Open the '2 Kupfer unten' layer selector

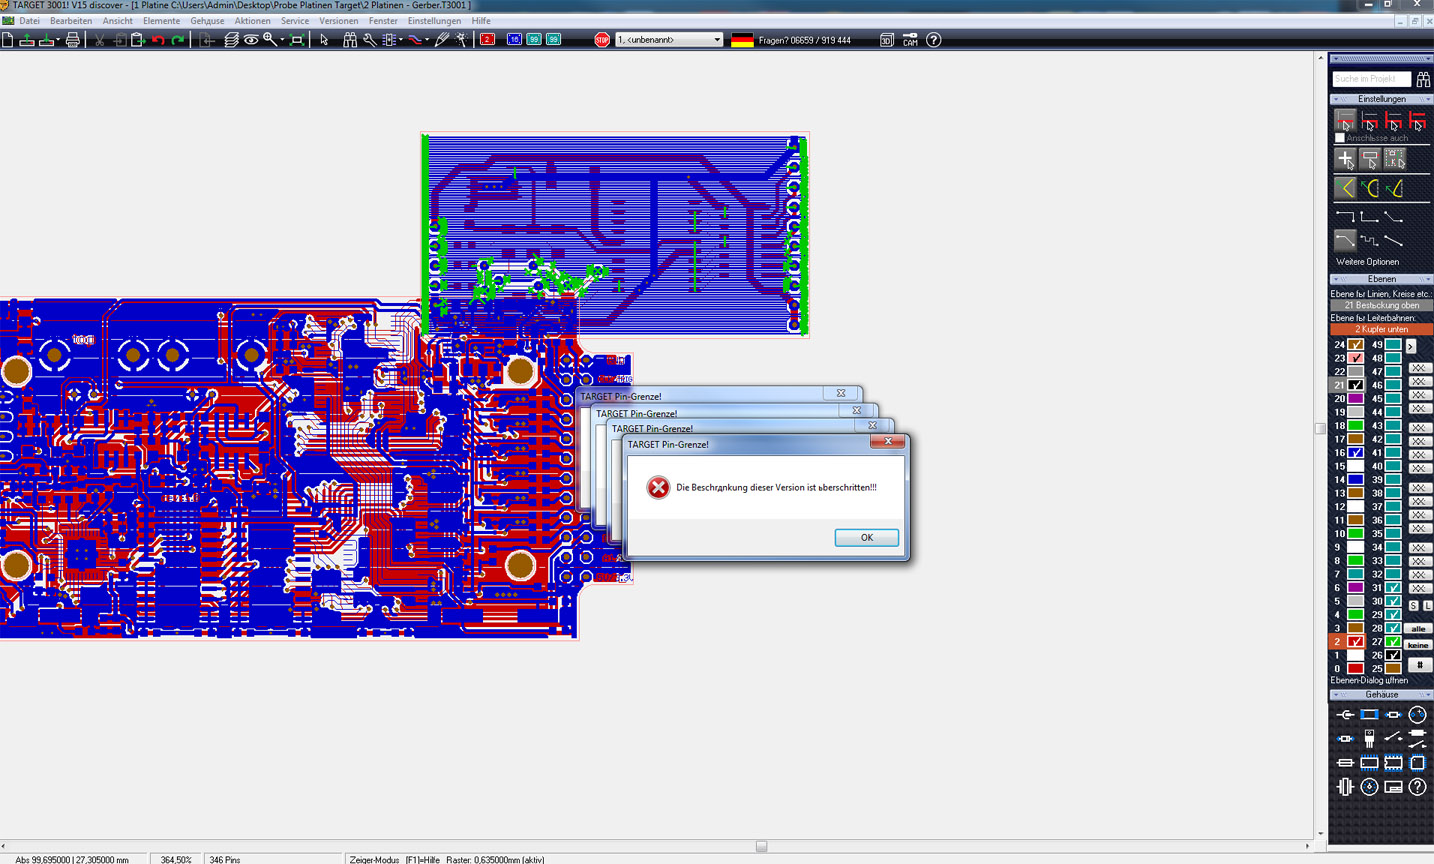(x=1381, y=329)
